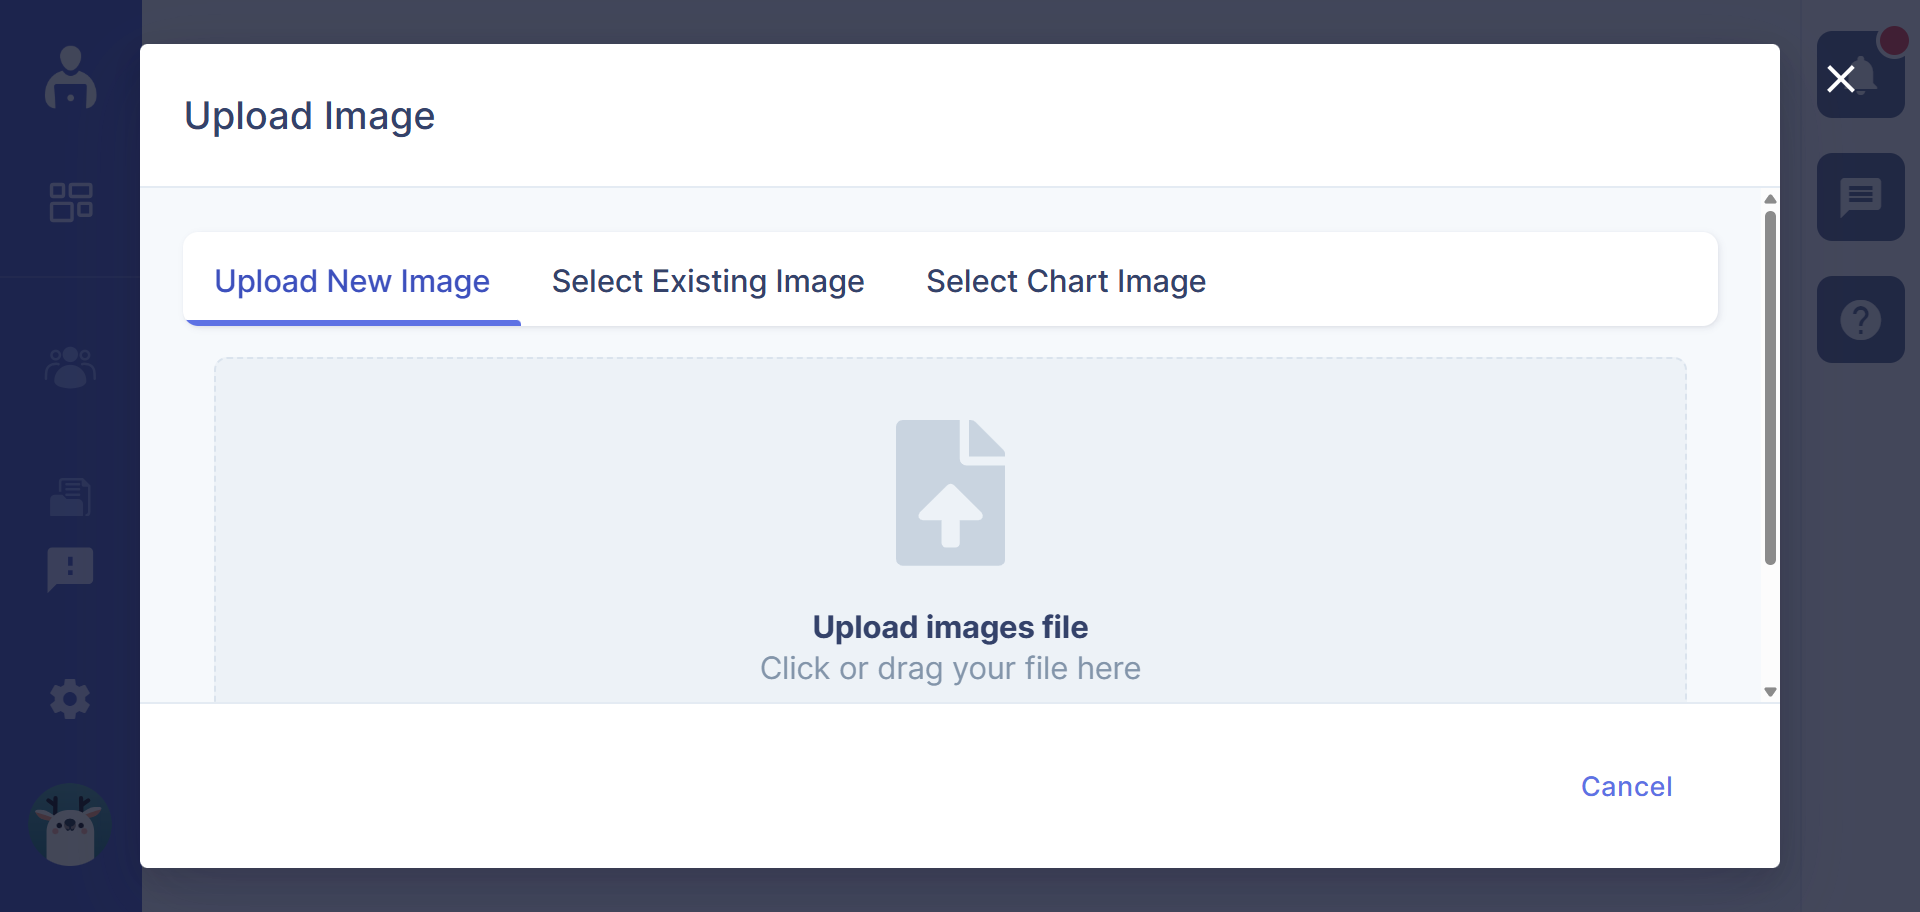This screenshot has width=1920, height=912.
Task: Open the chat bubble icon
Action: 1862,197
